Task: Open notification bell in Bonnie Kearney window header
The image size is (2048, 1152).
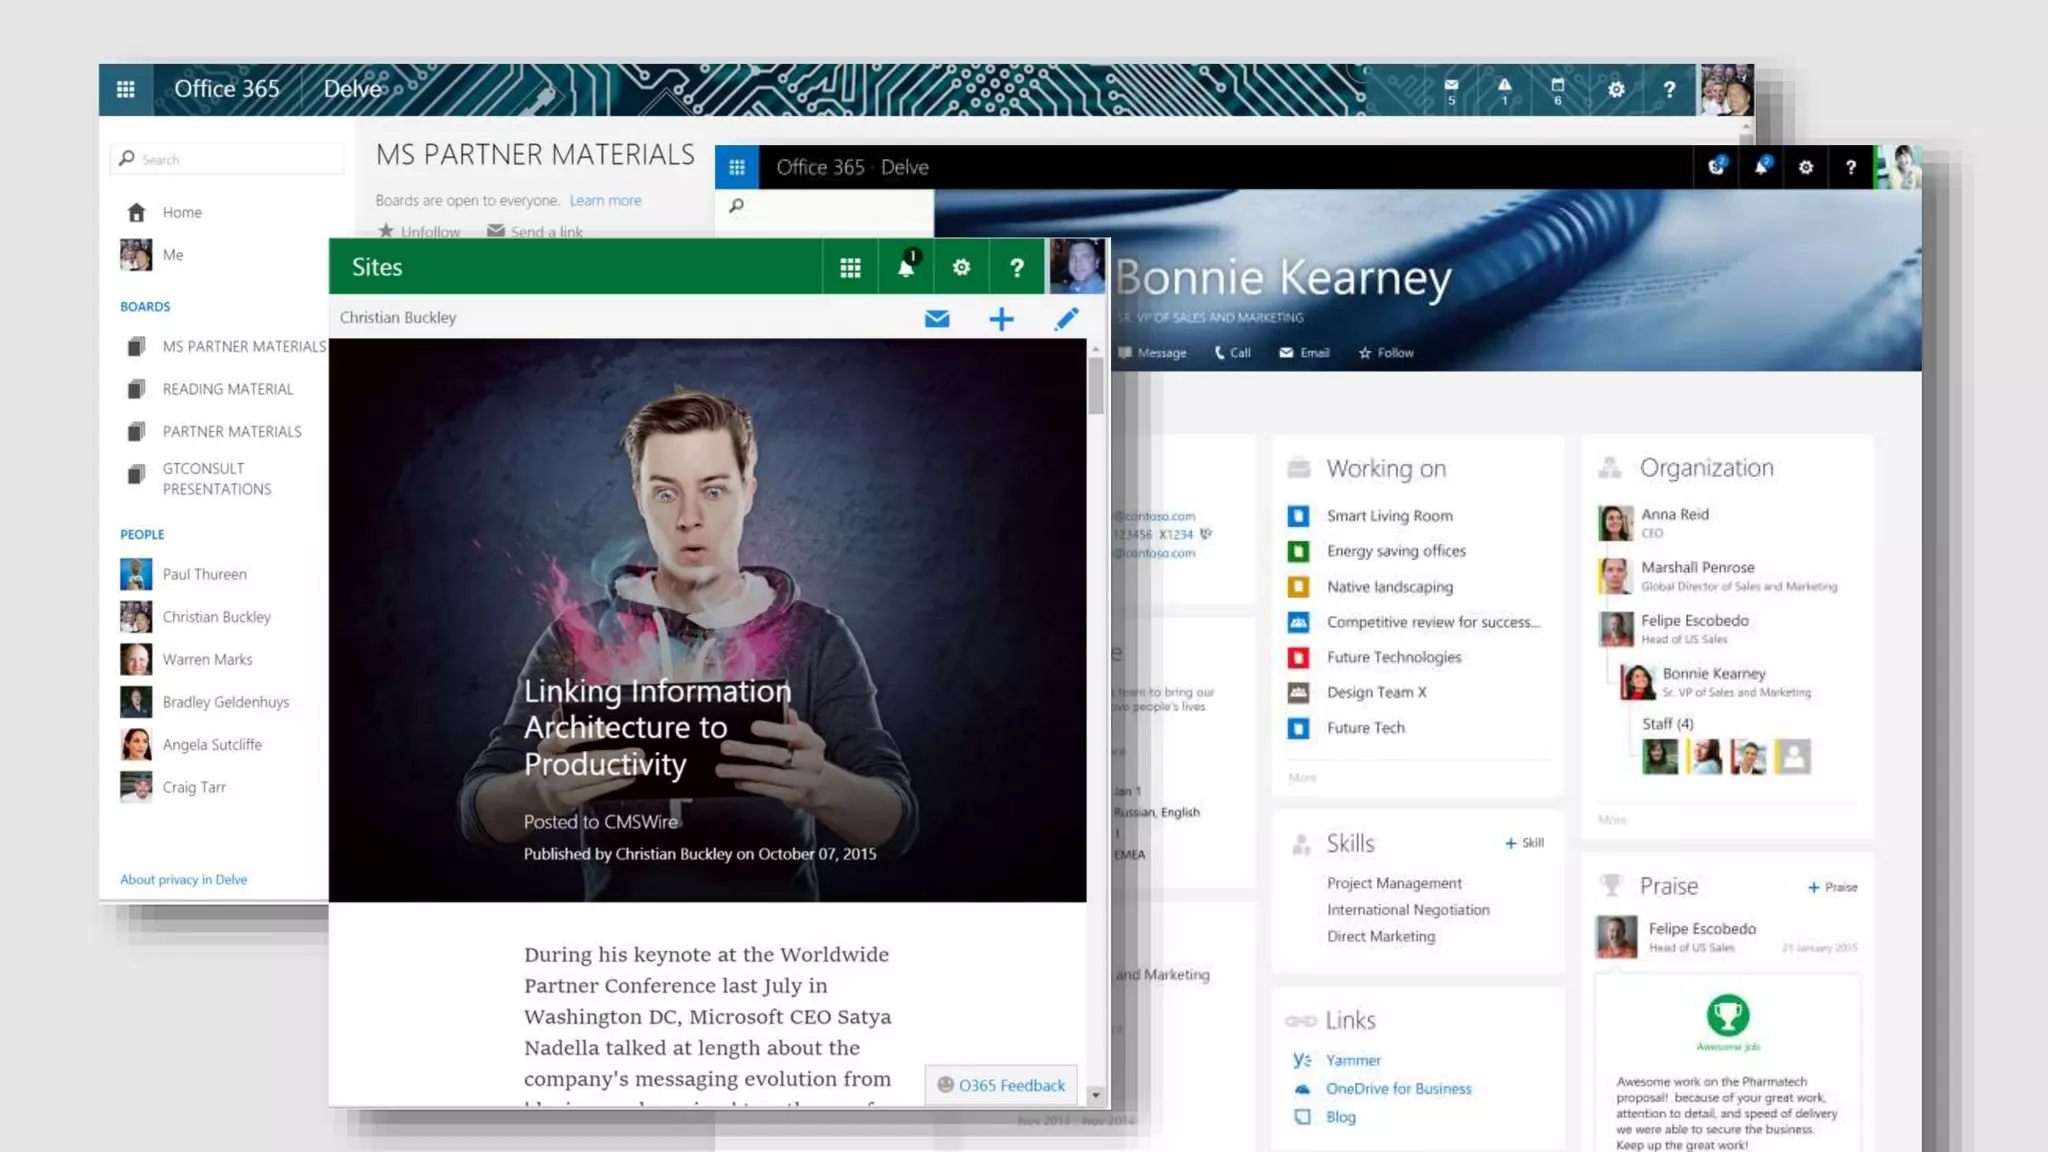Action: [x=1761, y=166]
